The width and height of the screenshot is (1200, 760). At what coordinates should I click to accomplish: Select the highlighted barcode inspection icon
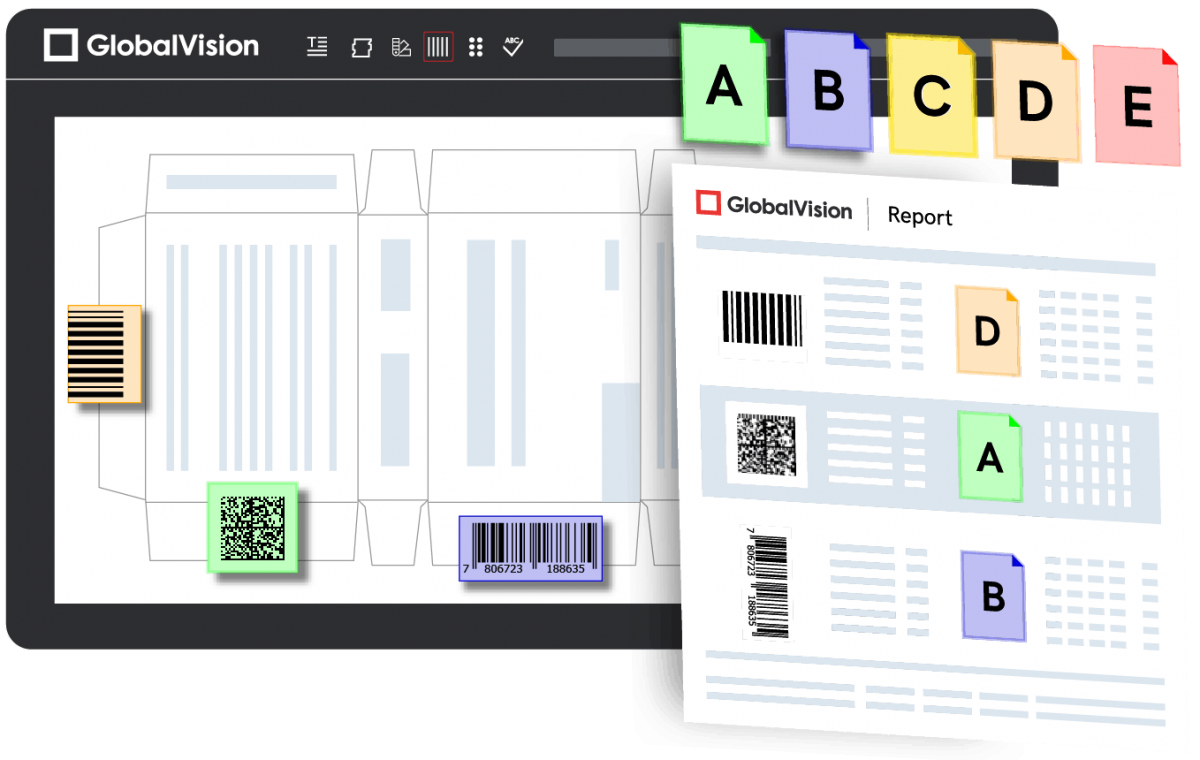(438, 46)
